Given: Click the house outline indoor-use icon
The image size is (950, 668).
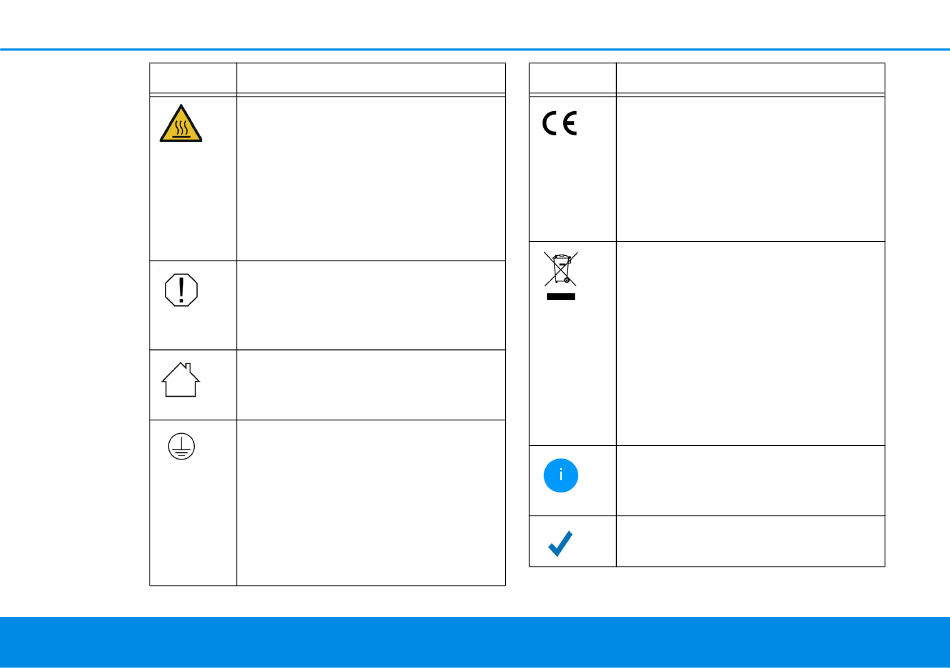Looking at the screenshot, I should pyautogui.click(x=181, y=380).
